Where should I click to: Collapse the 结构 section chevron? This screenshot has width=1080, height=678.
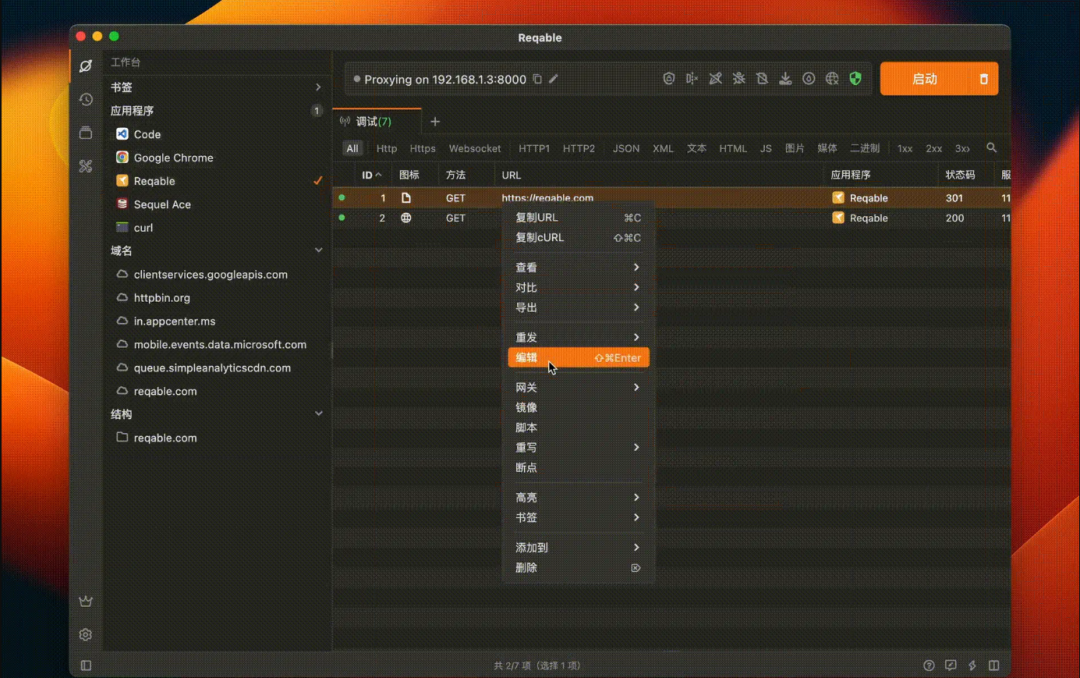click(x=318, y=413)
